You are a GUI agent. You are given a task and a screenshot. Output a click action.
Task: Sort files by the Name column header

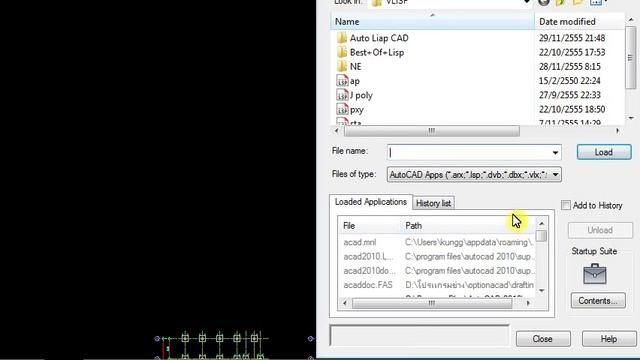(x=432, y=22)
